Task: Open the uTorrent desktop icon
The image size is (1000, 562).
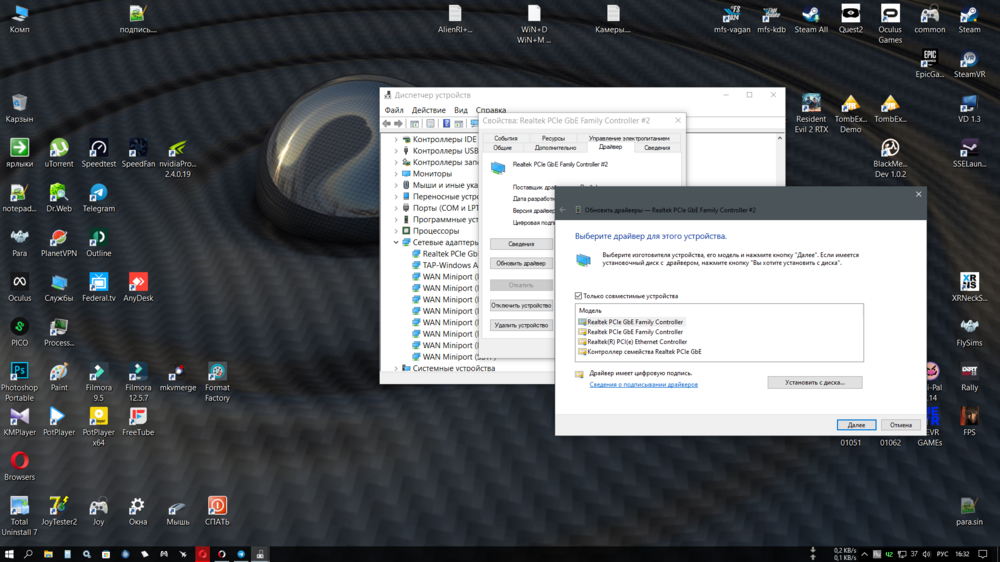Action: [x=59, y=149]
